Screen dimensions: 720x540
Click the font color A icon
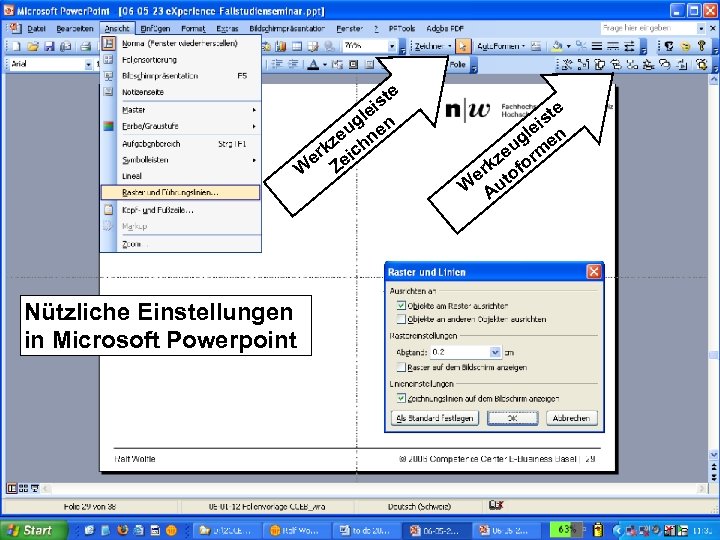point(313,64)
